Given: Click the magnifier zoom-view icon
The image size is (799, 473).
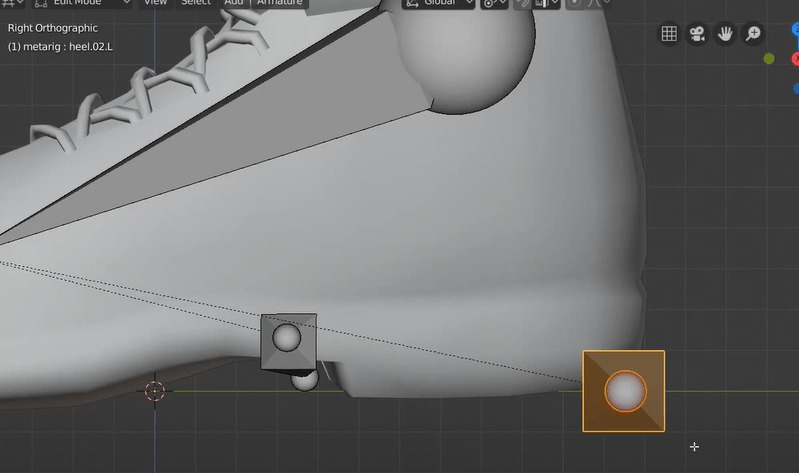Looking at the screenshot, I should [753, 34].
